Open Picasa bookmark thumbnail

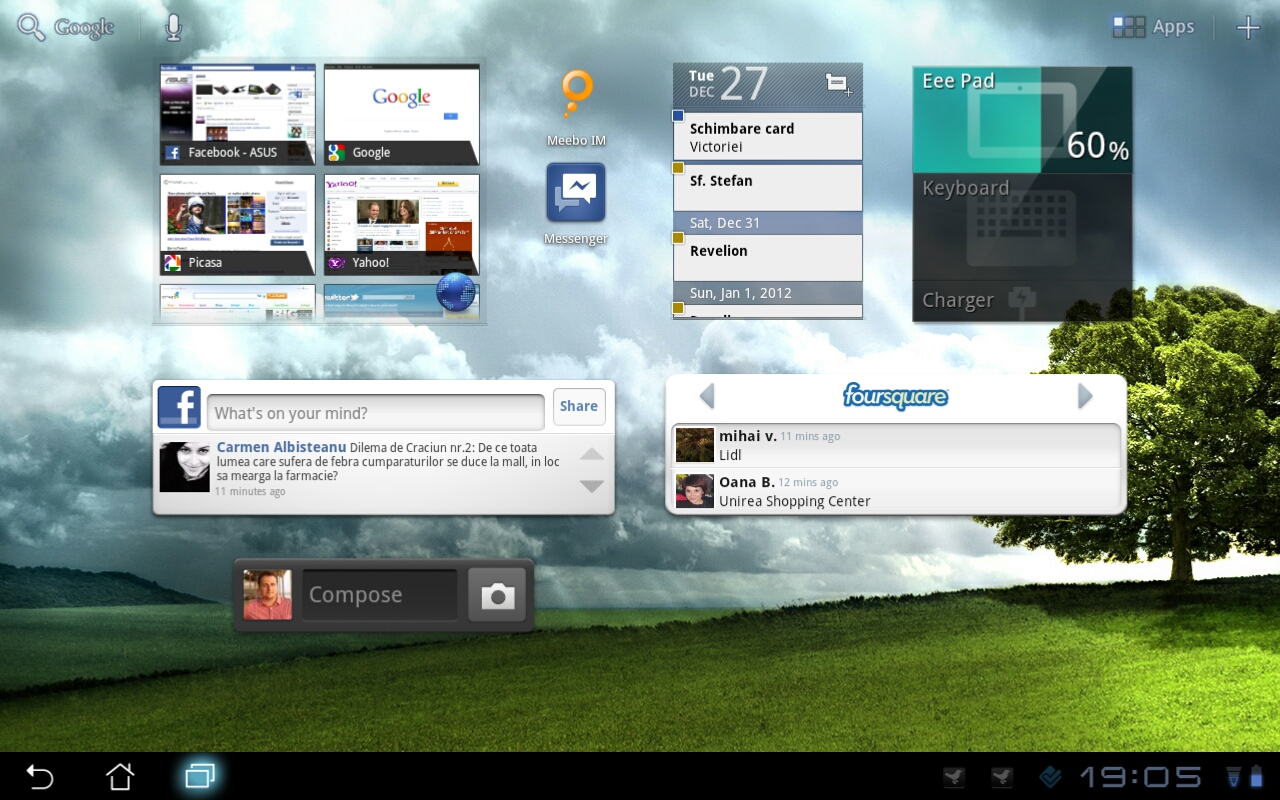tap(238, 225)
